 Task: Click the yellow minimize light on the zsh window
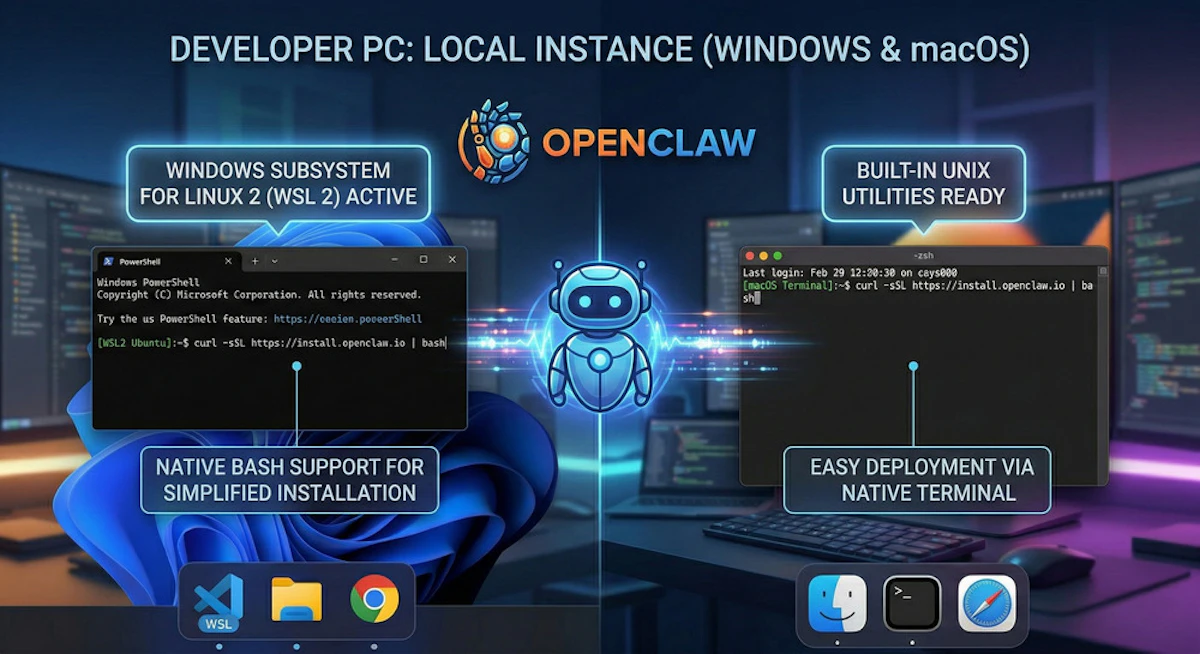tap(764, 256)
